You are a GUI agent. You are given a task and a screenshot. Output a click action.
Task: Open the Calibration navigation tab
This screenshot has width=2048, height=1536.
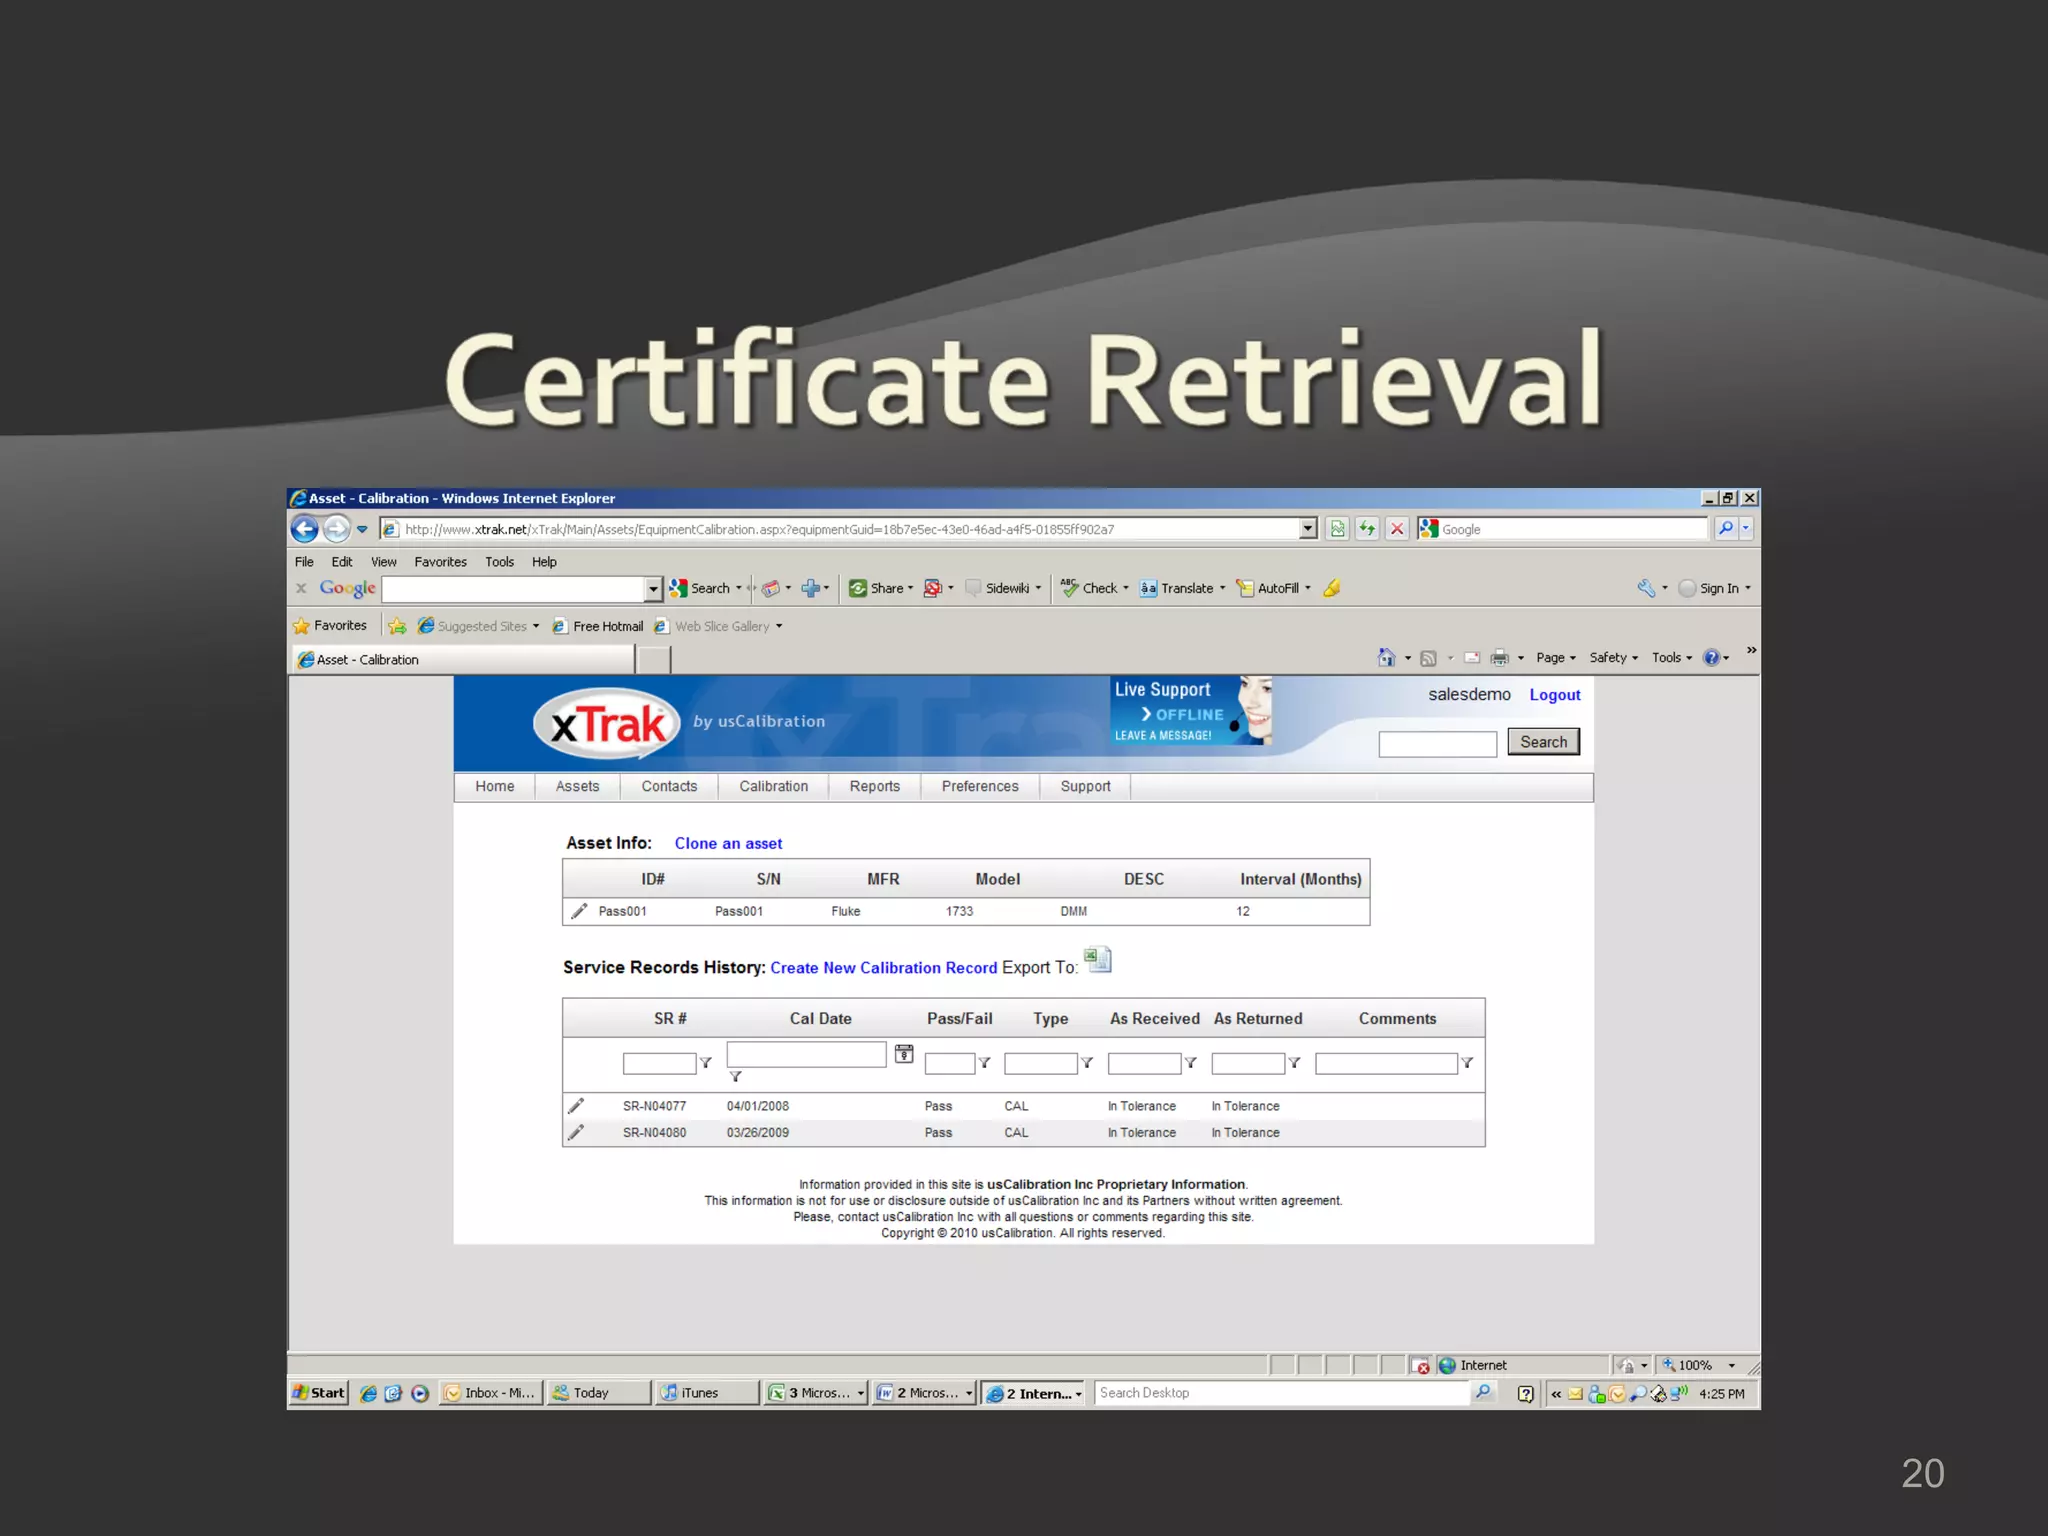[773, 787]
